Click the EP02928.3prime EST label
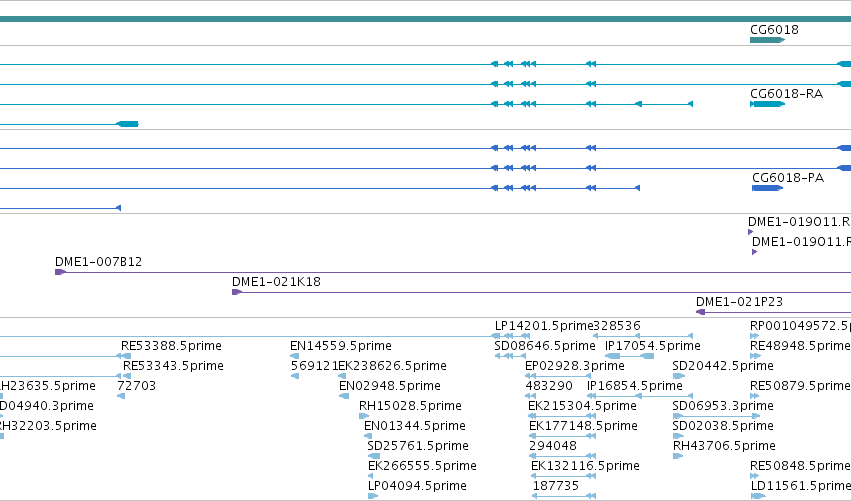The height and width of the screenshot is (501, 851). (x=575, y=366)
